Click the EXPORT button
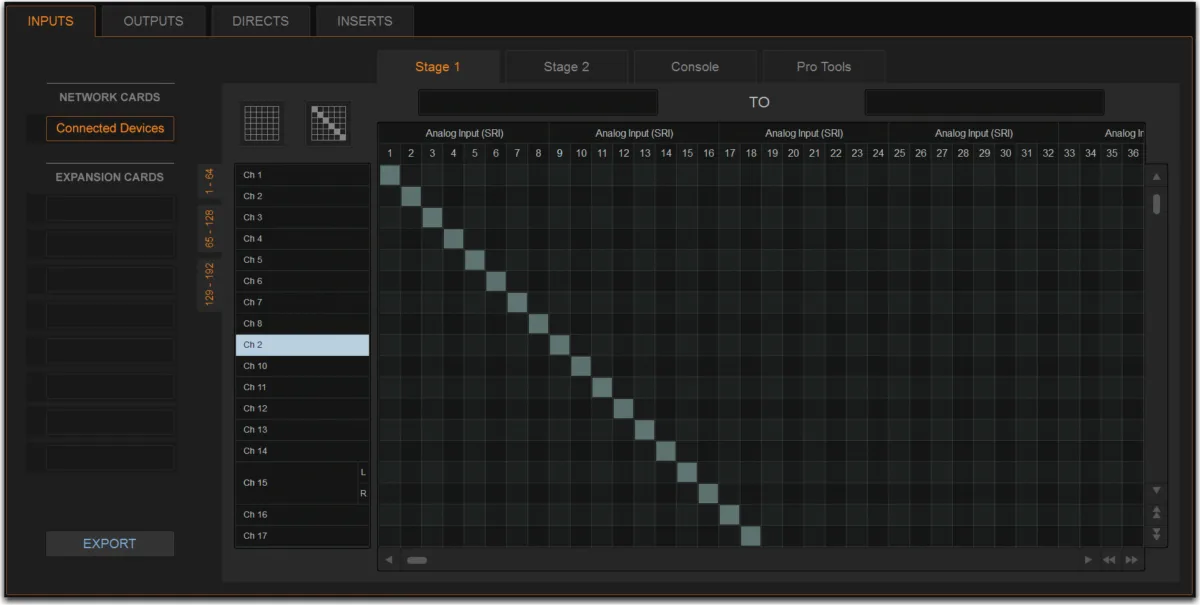This screenshot has height=605, width=1200. [x=110, y=544]
